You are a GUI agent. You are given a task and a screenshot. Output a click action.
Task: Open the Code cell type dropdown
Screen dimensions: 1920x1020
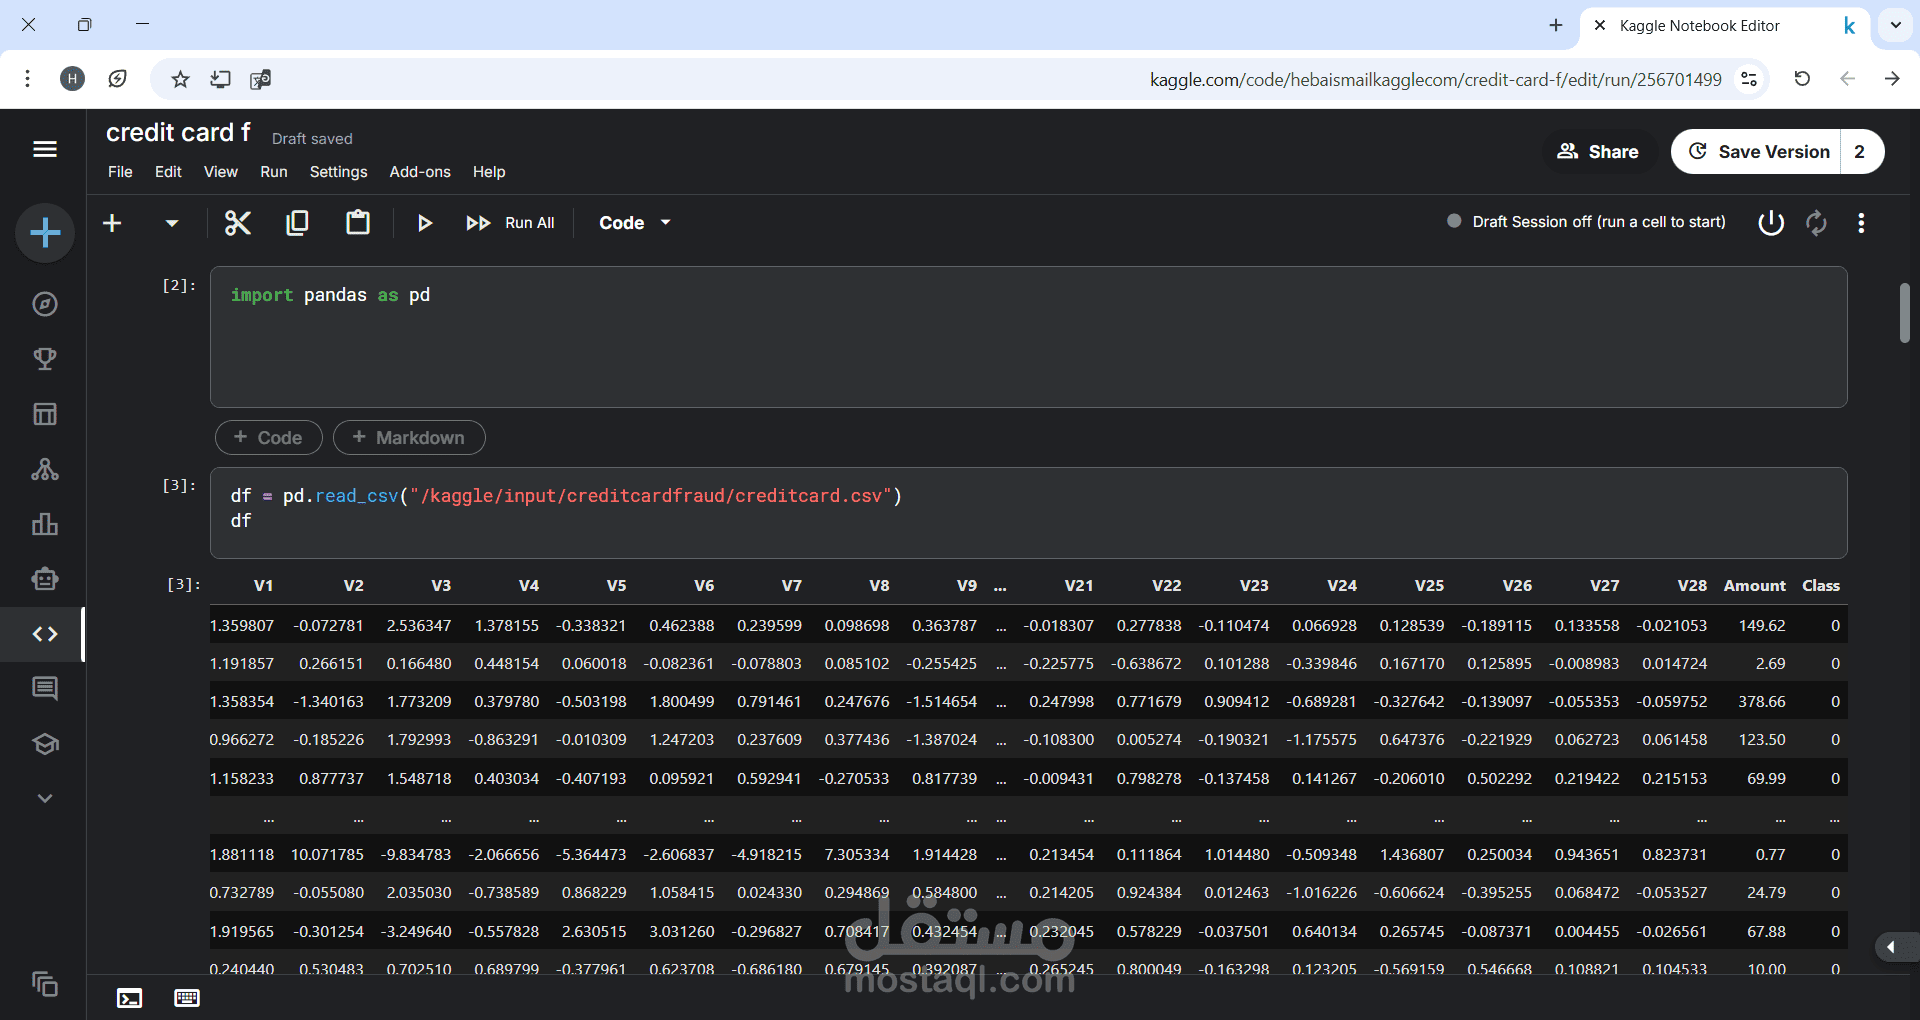tap(635, 223)
